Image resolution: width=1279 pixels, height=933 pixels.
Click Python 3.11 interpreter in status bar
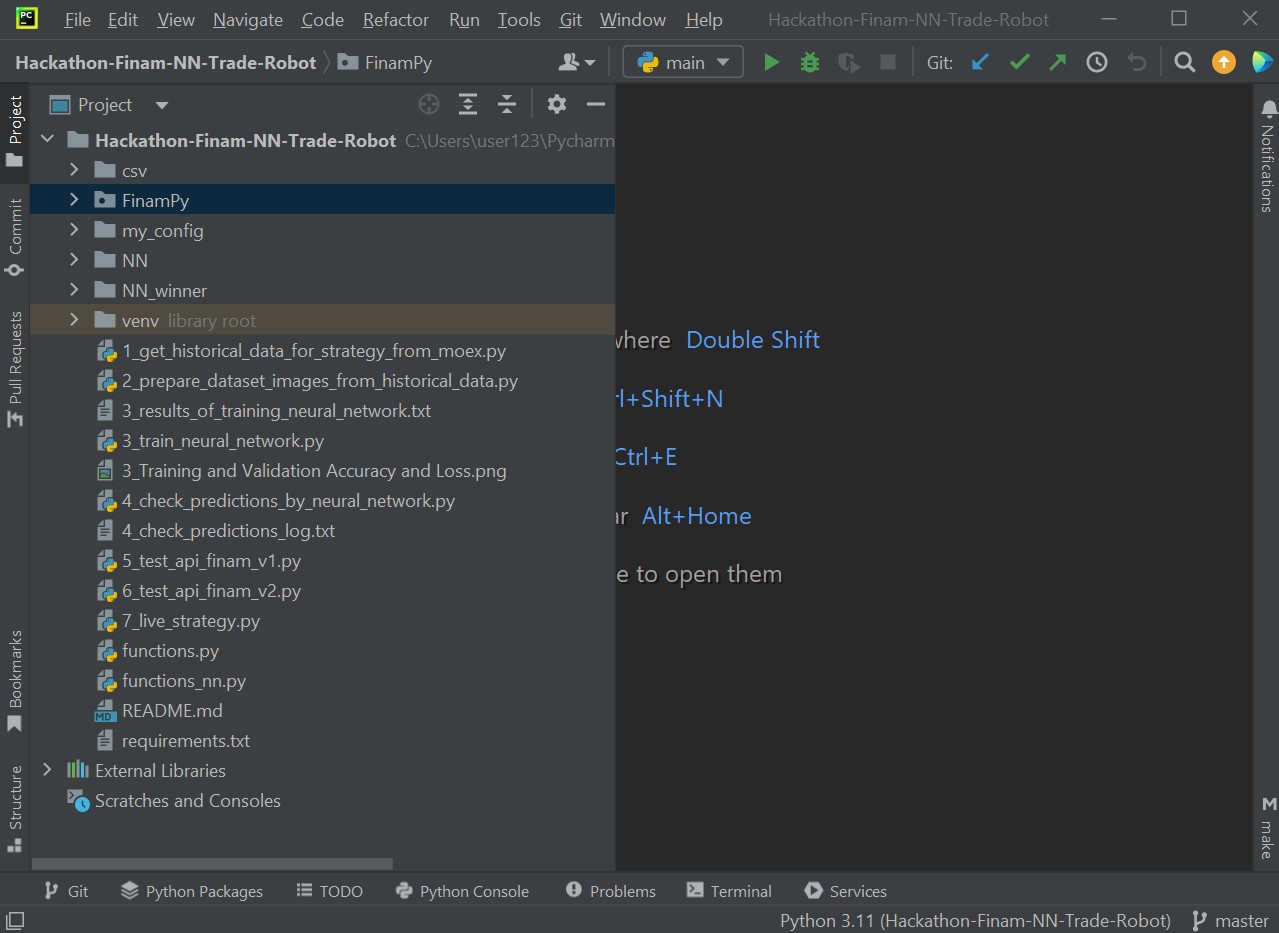975,920
